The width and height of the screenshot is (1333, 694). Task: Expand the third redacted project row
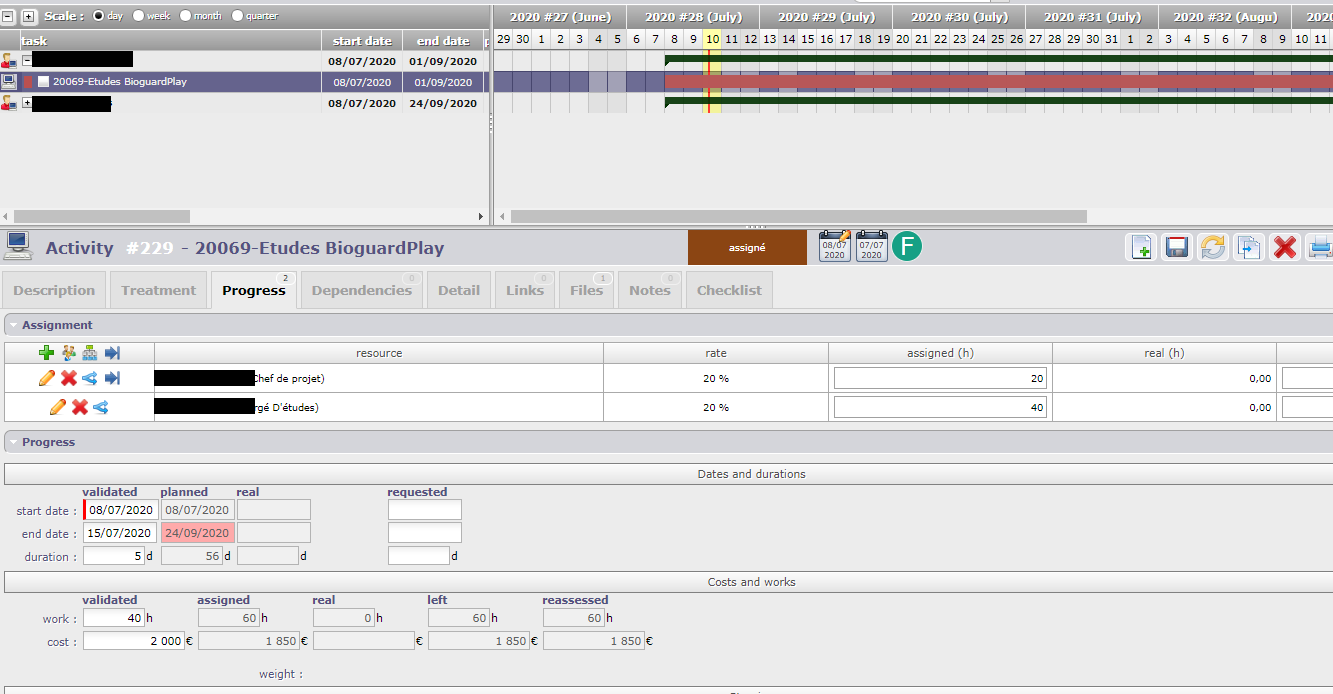point(27,103)
